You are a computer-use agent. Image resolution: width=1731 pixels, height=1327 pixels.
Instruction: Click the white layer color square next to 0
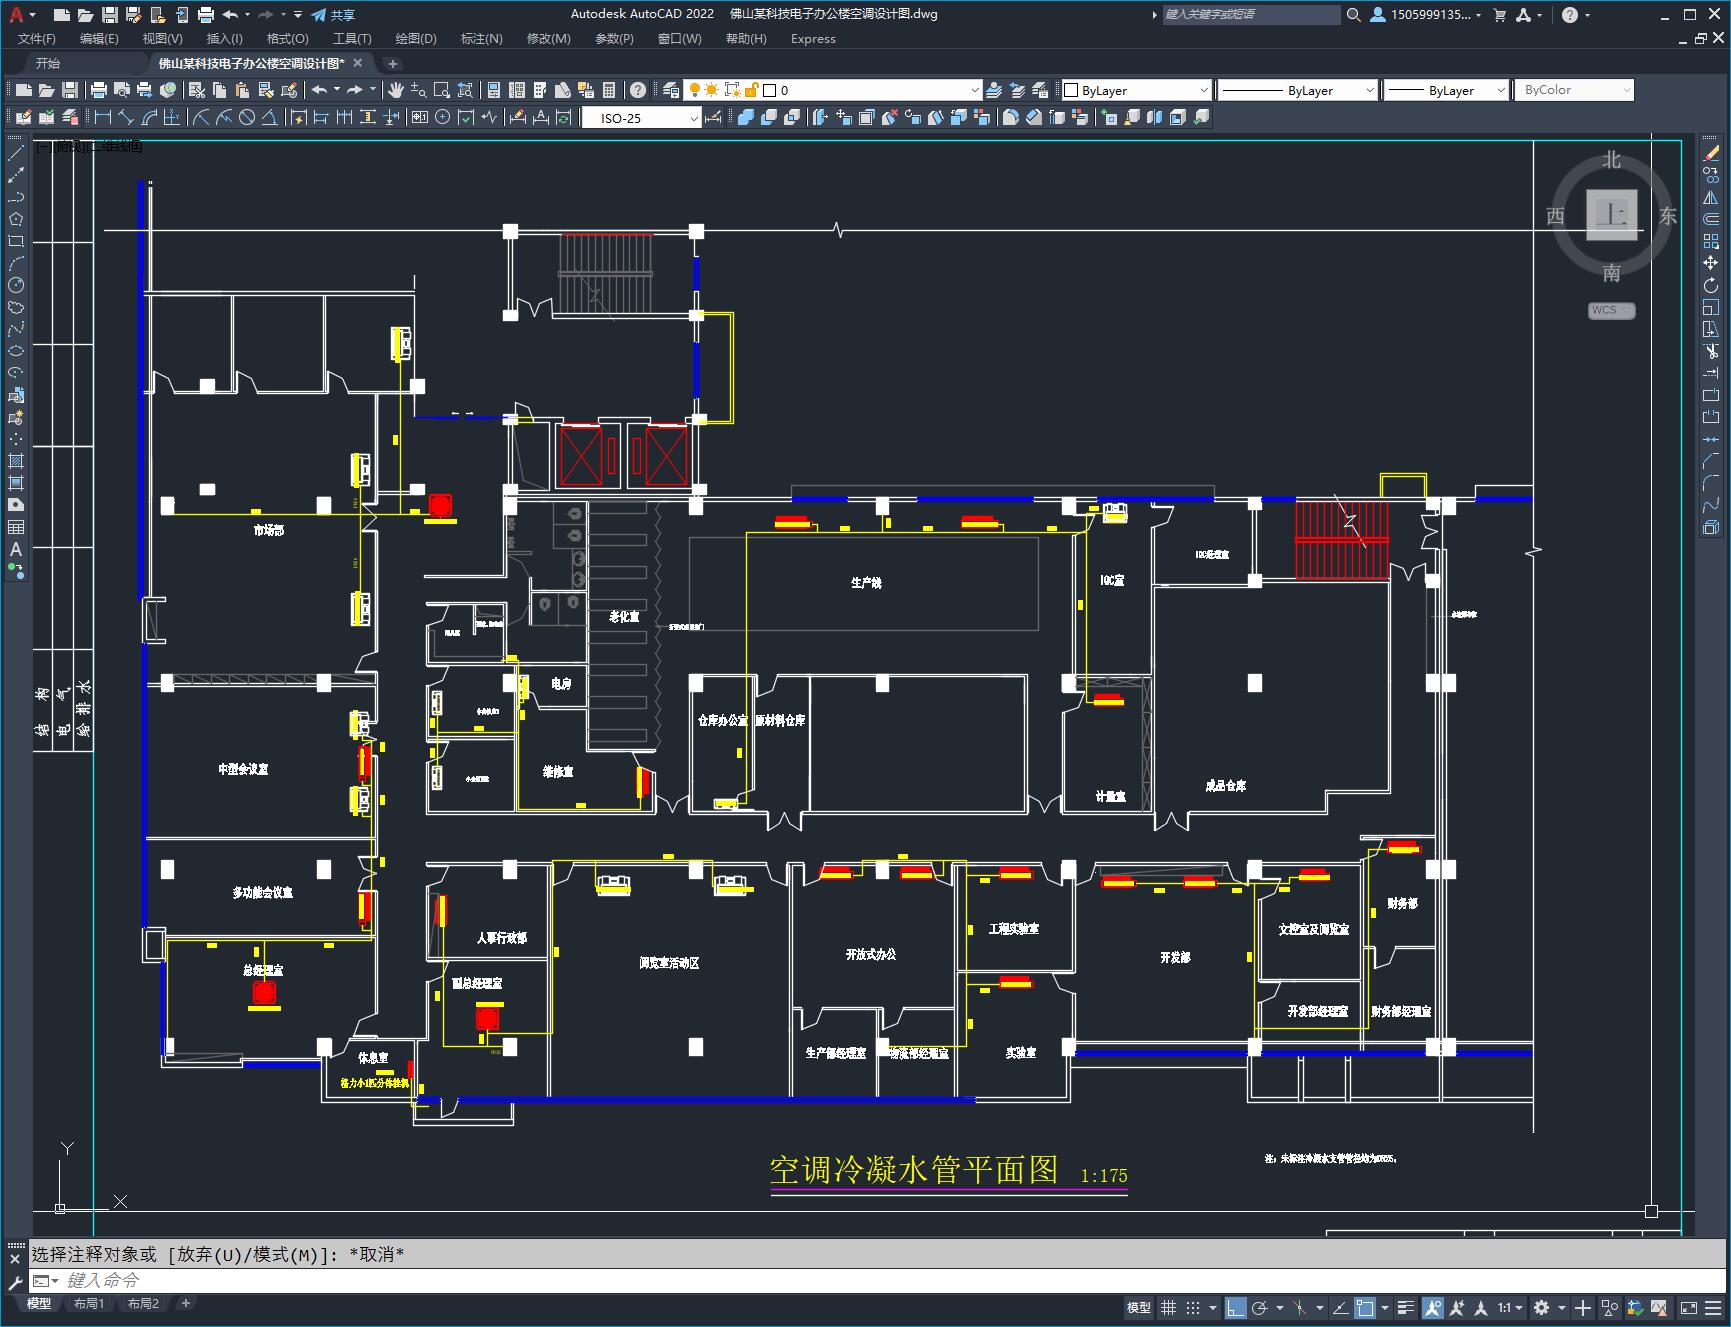[x=770, y=90]
